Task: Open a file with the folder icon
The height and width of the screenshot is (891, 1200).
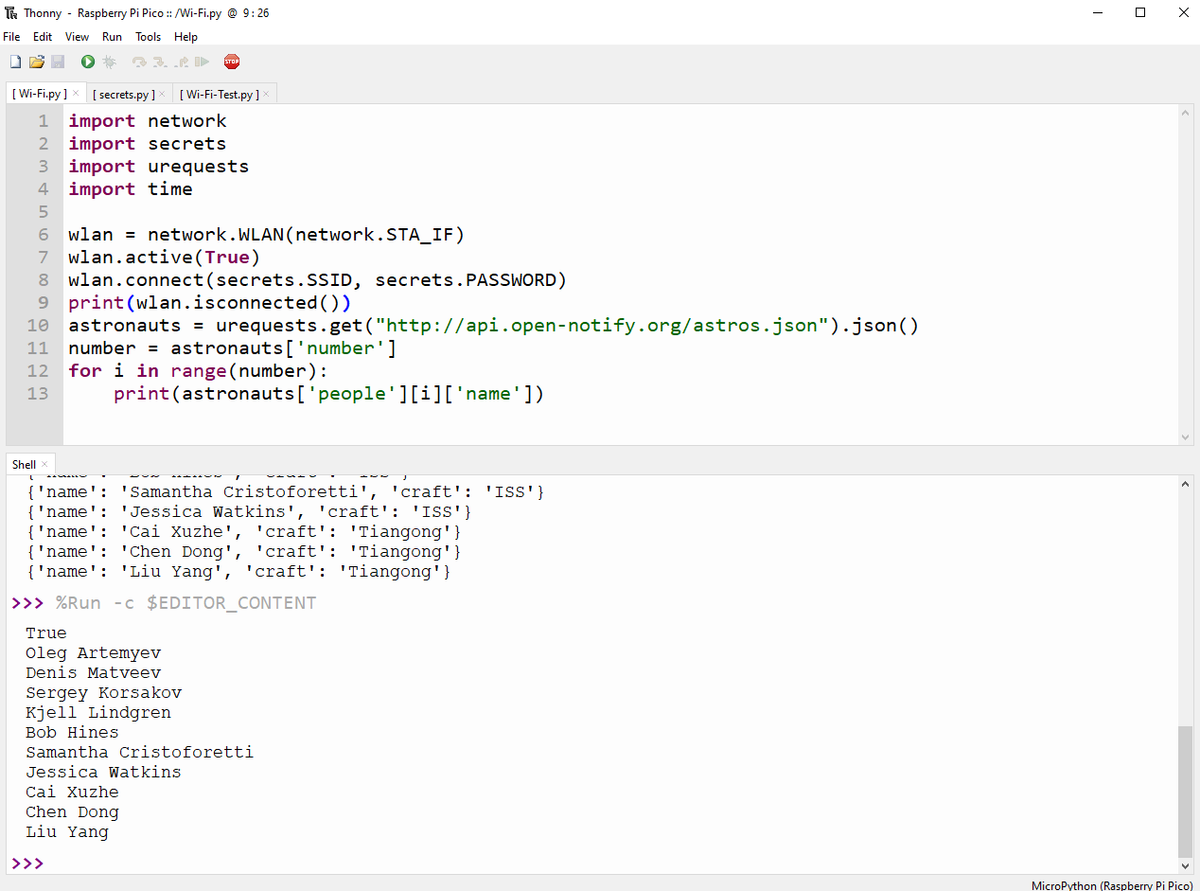Action: (37, 62)
